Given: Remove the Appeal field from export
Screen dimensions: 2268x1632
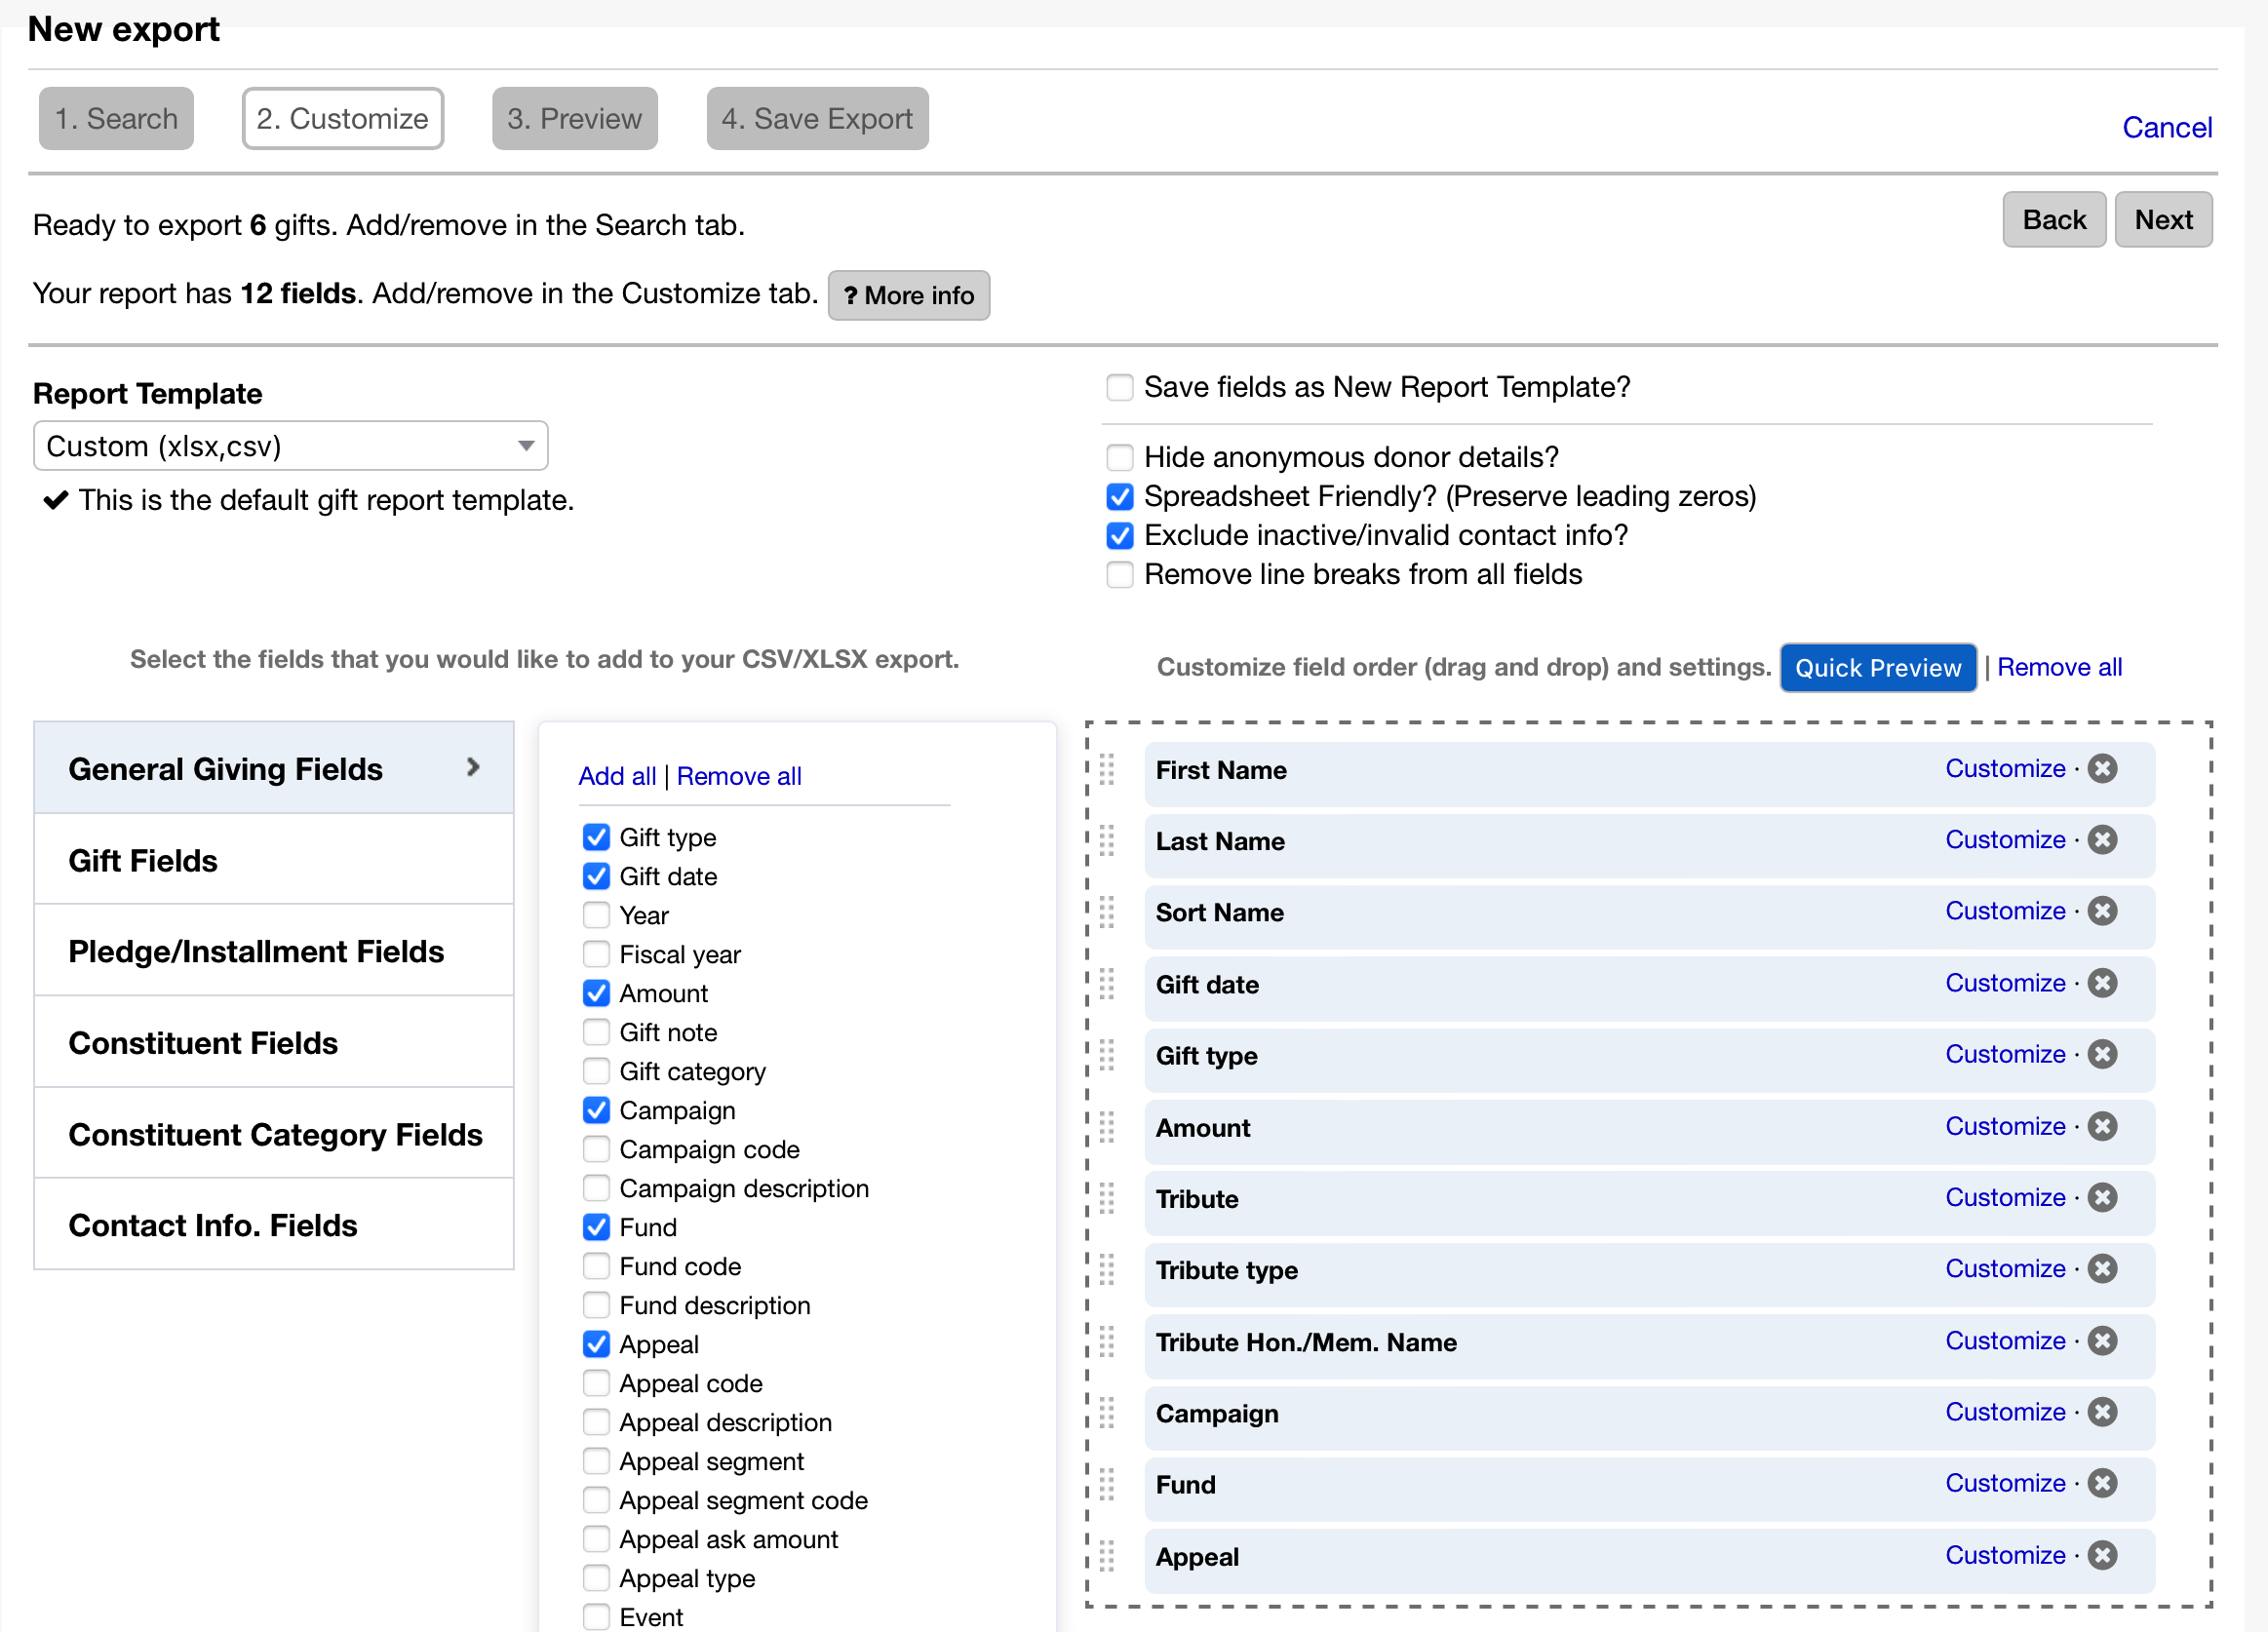Looking at the screenshot, I should click(x=2103, y=1555).
